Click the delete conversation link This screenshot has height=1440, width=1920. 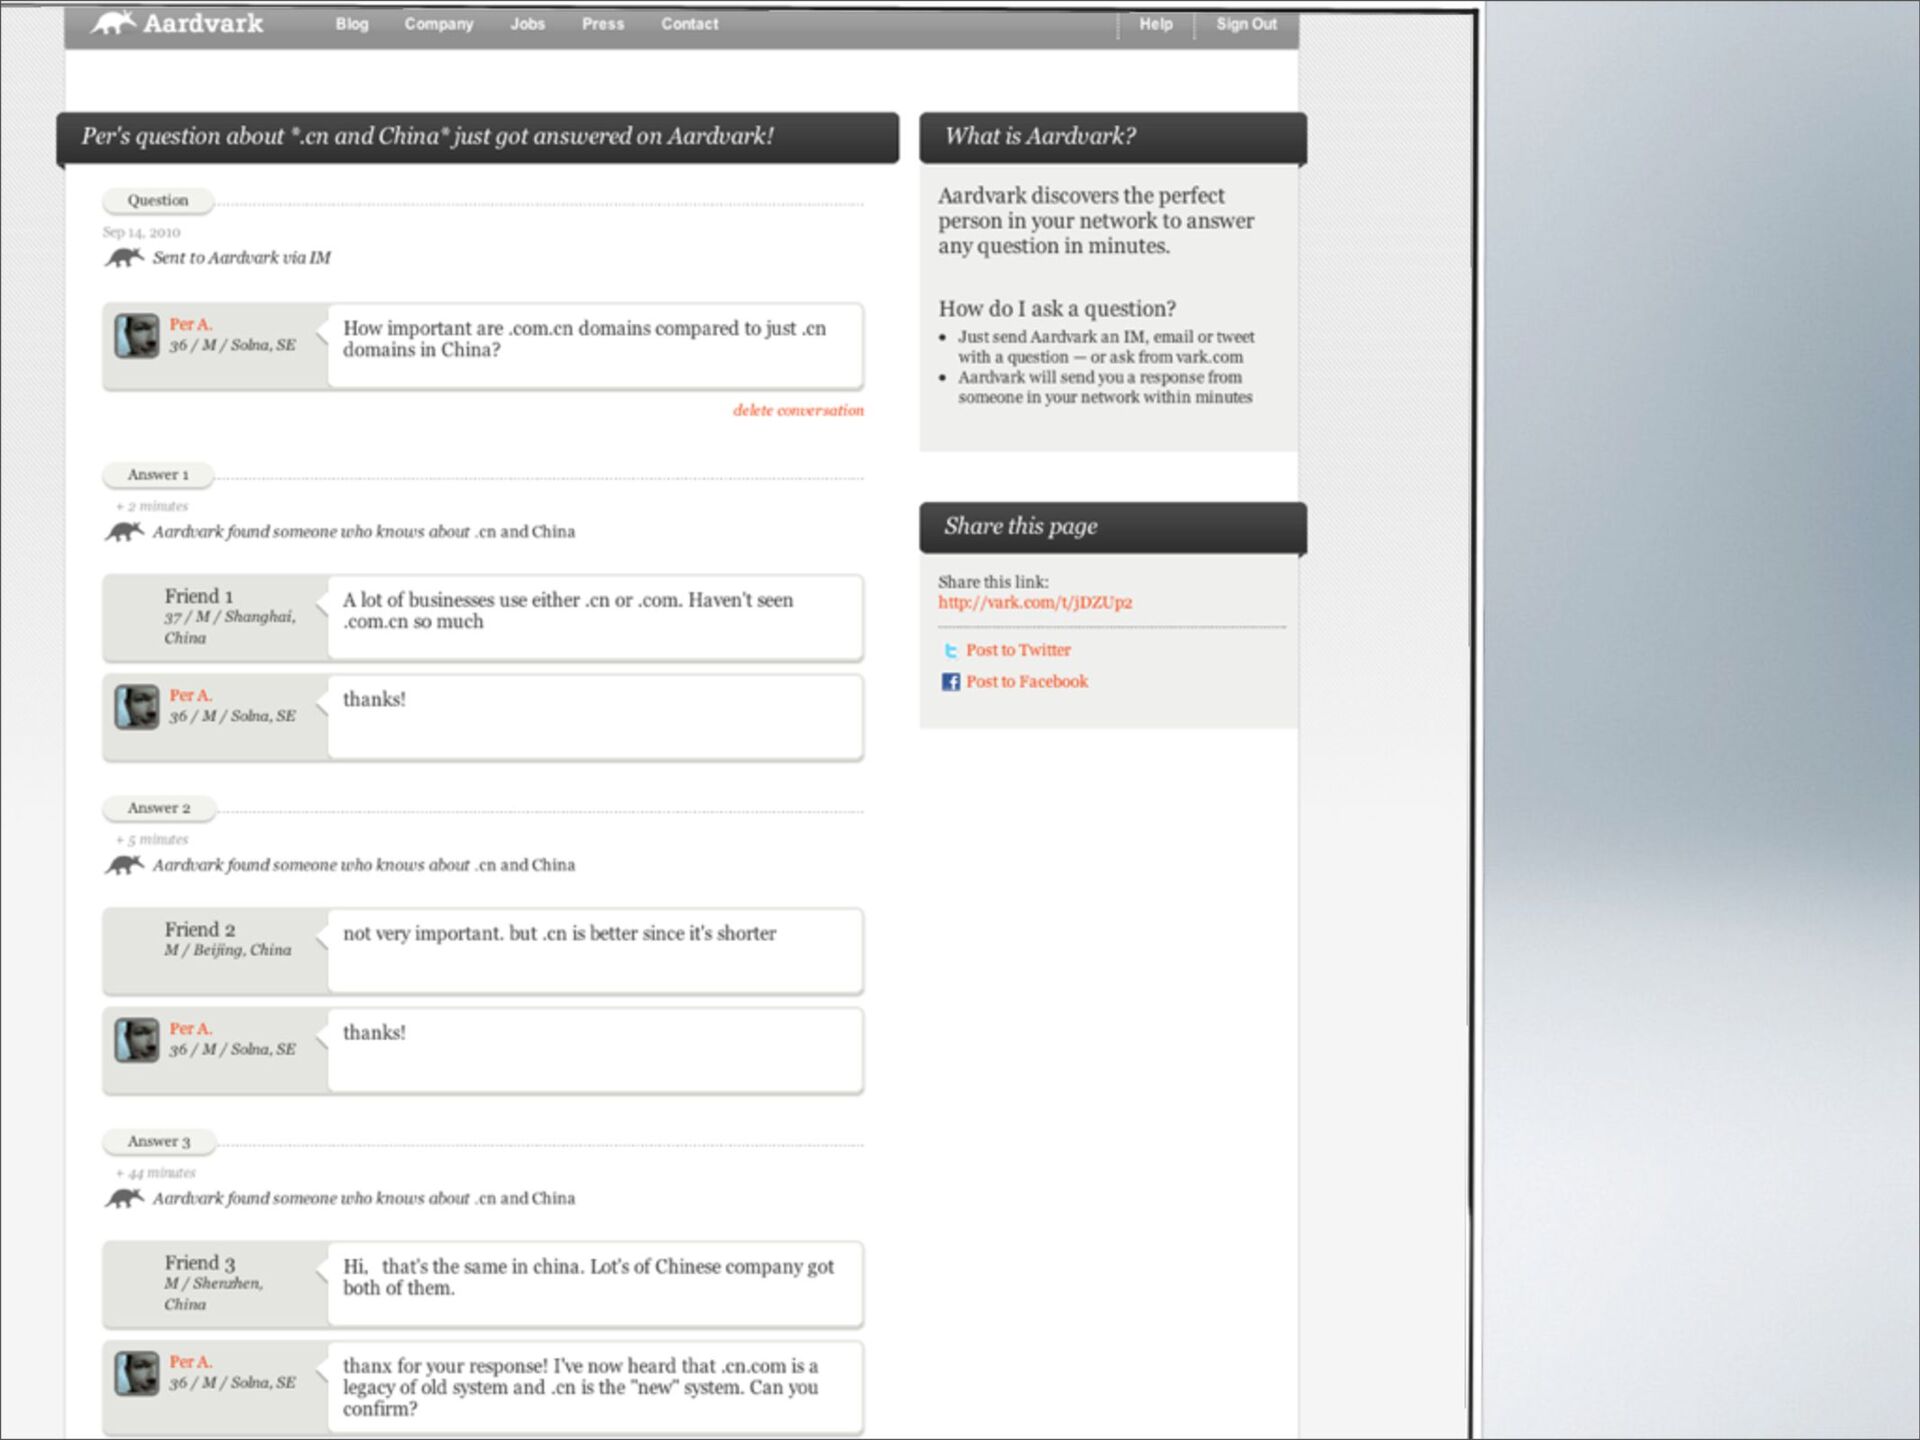point(798,410)
